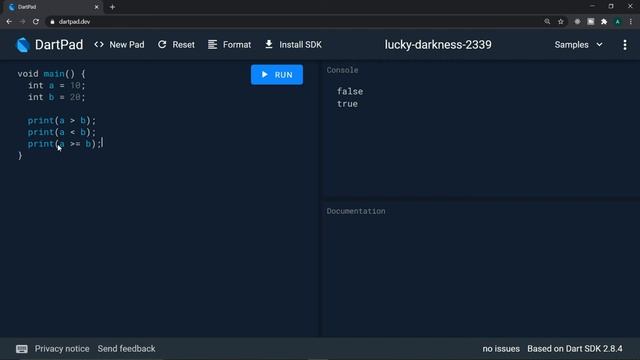The height and width of the screenshot is (360, 640).
Task: Click Install SDK
Action: click(x=293, y=45)
